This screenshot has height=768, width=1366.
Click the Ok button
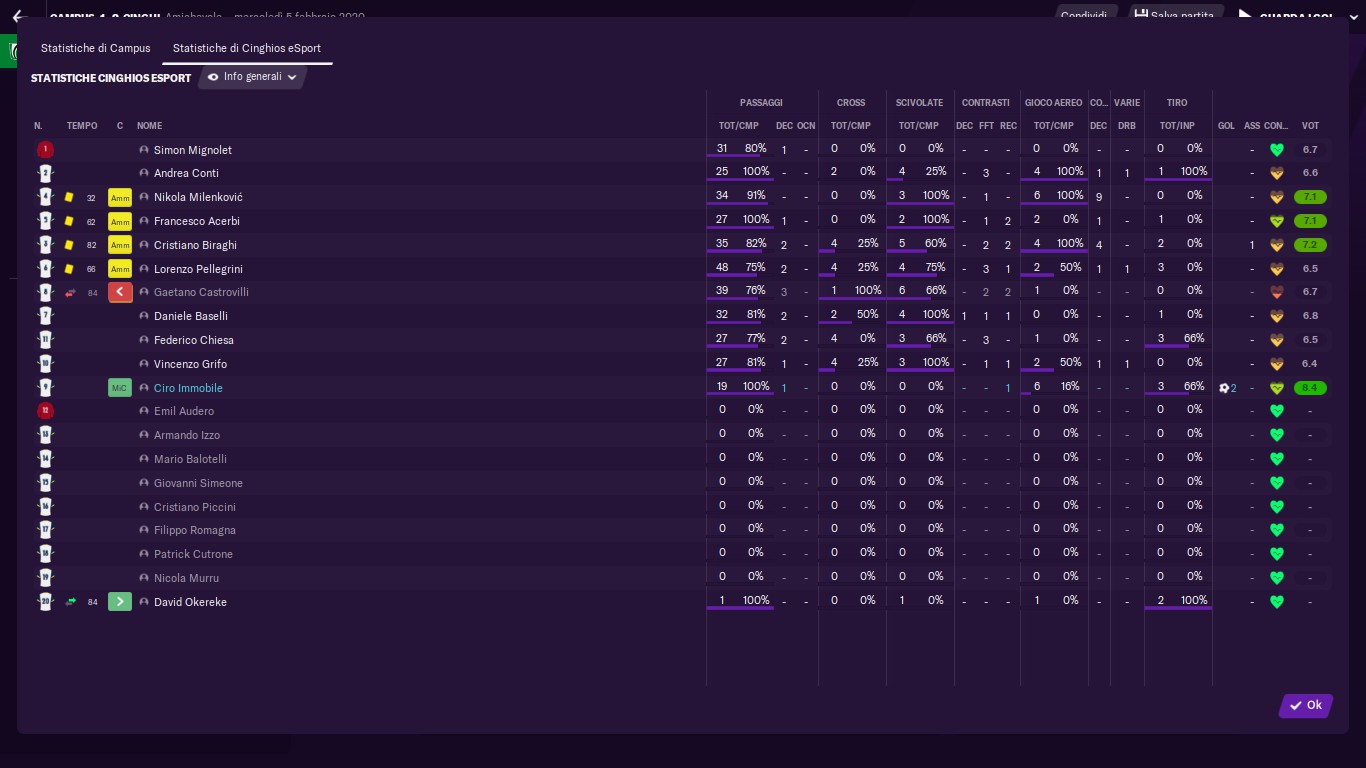[1306, 705]
